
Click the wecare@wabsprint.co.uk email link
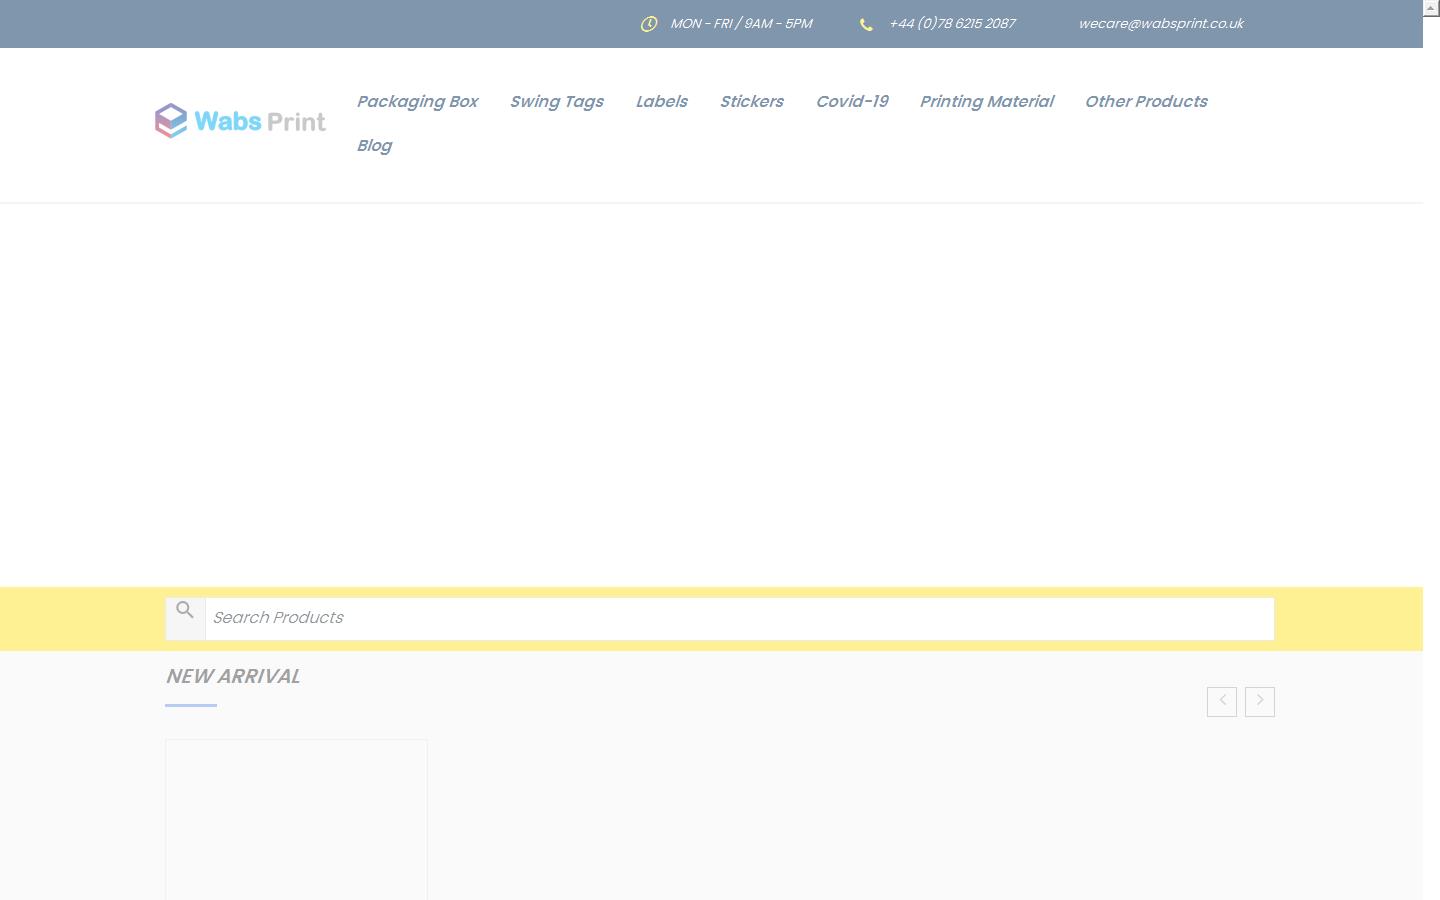tap(1160, 24)
